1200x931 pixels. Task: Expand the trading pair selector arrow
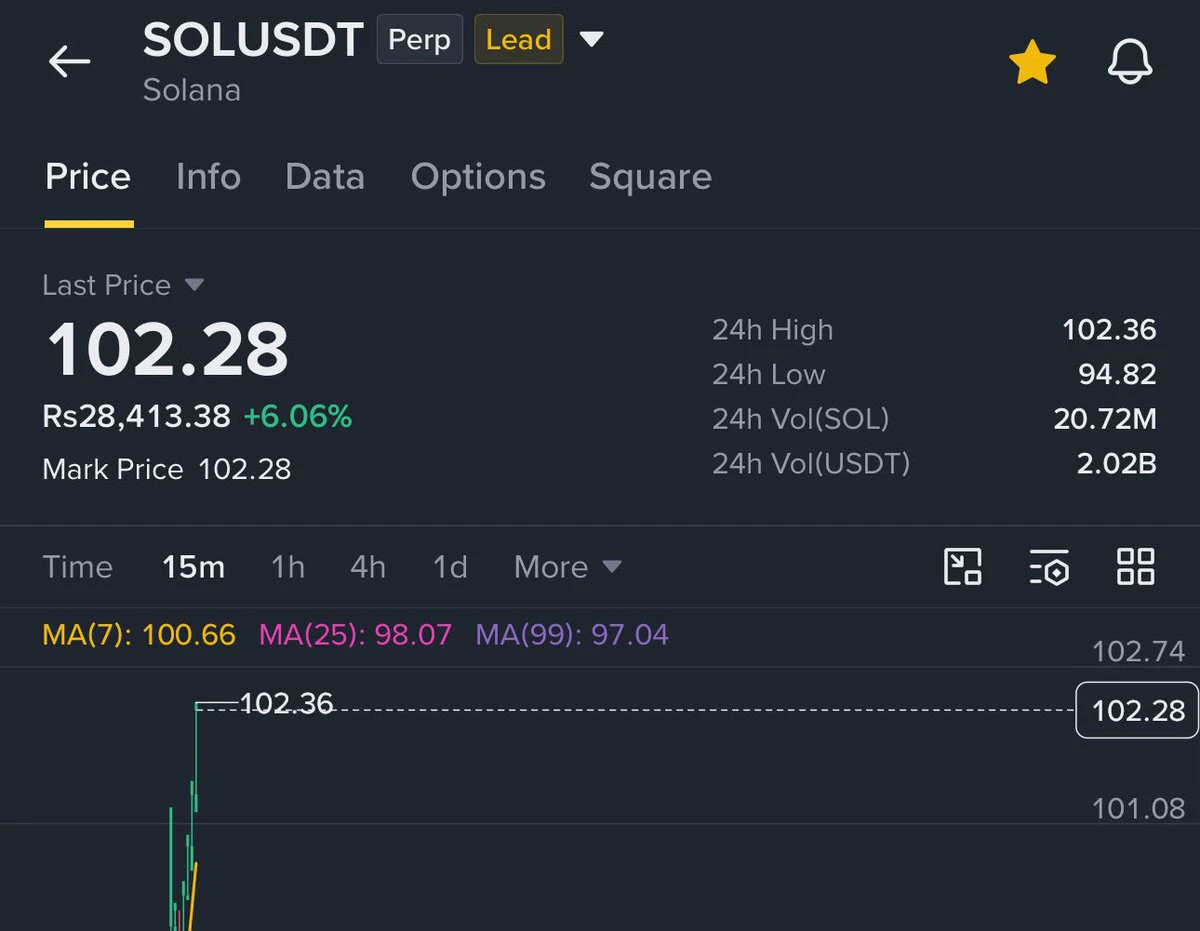592,40
